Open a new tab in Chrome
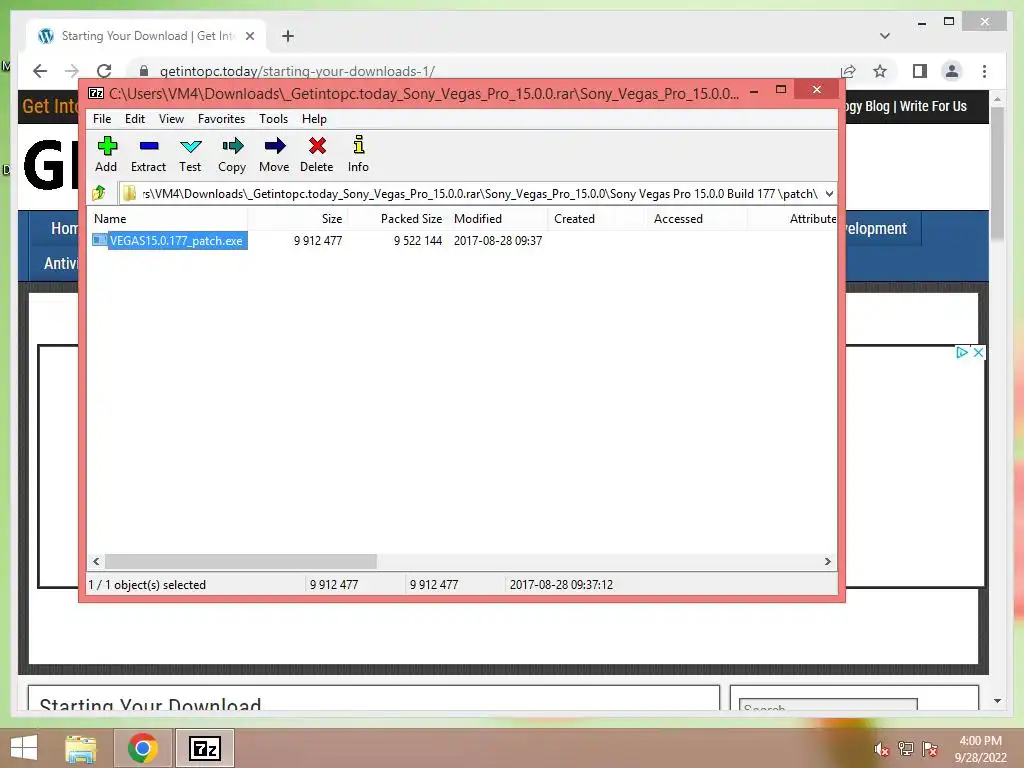Screen dimensions: 1024x768 [288, 36]
